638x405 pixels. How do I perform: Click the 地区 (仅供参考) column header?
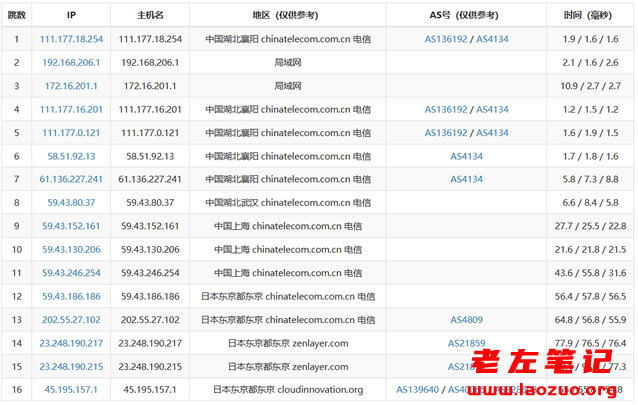[290, 16]
